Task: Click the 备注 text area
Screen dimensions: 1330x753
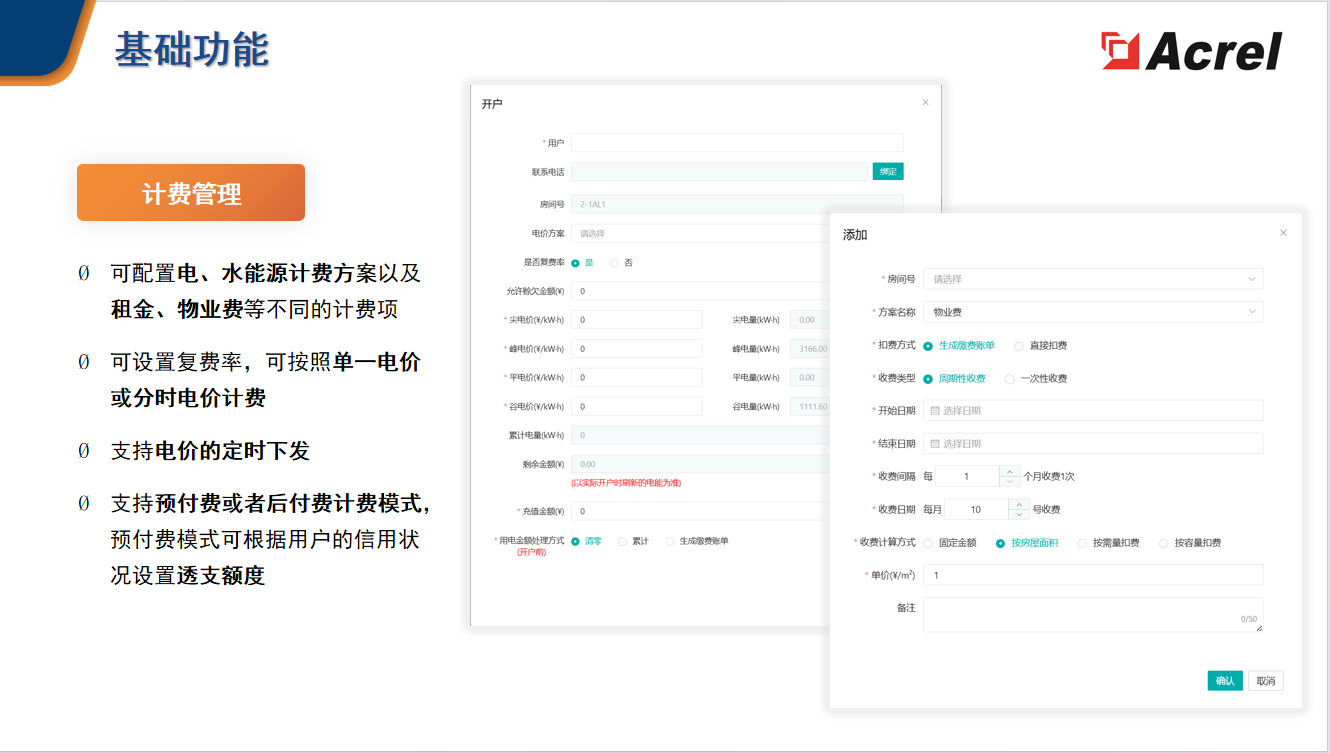Action: pyautogui.click(x=1092, y=612)
